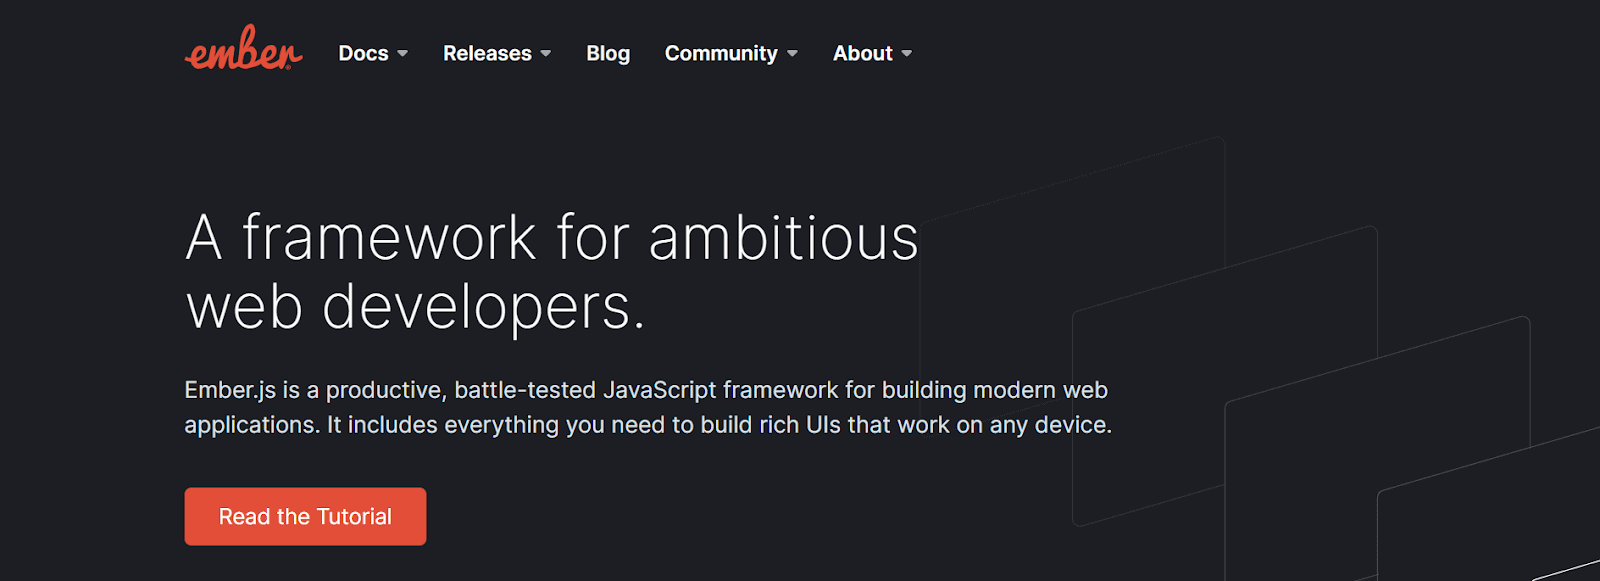
Task: Go to the Blog page
Action: click(608, 53)
